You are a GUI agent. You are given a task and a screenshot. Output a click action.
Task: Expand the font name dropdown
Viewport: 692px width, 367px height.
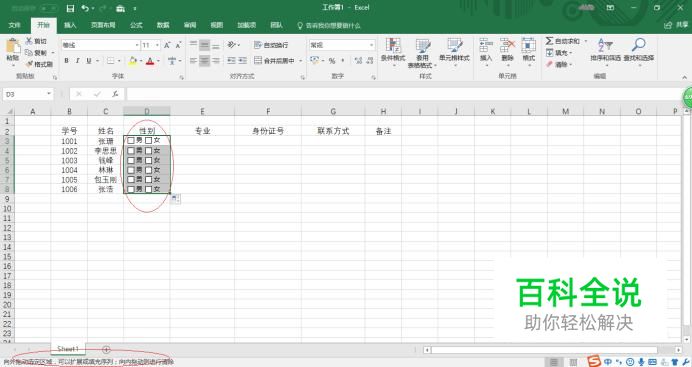(137, 45)
